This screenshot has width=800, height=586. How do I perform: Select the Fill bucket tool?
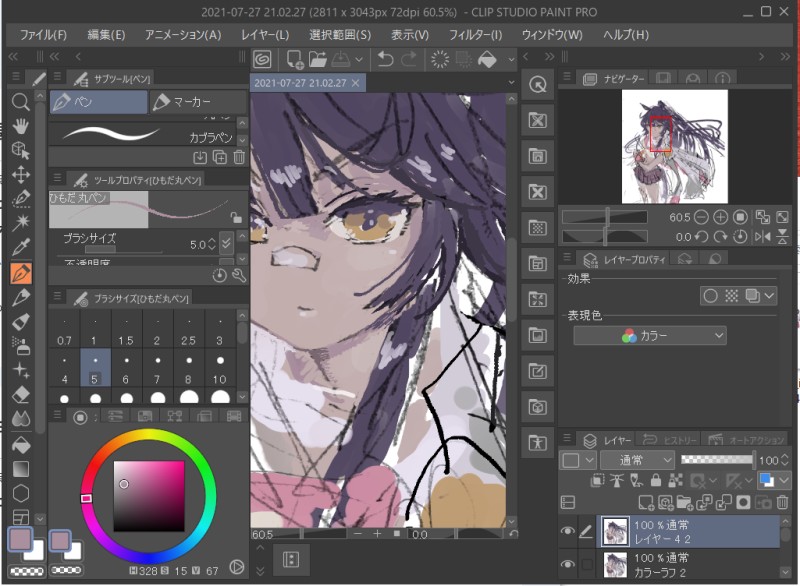click(20, 444)
